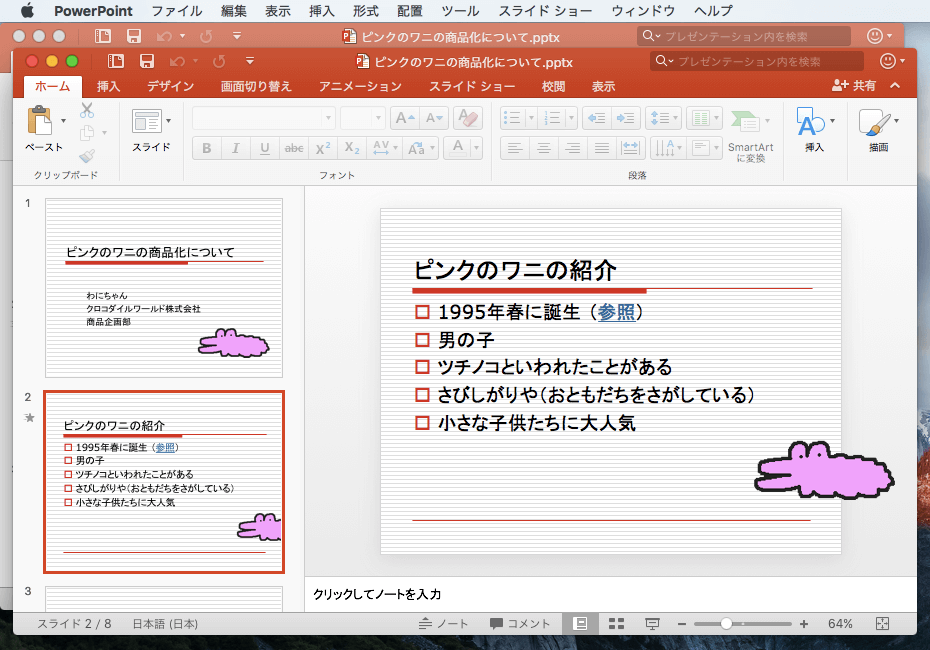Open the font size combo box
Image resolution: width=930 pixels, height=650 pixels.
(x=362, y=118)
